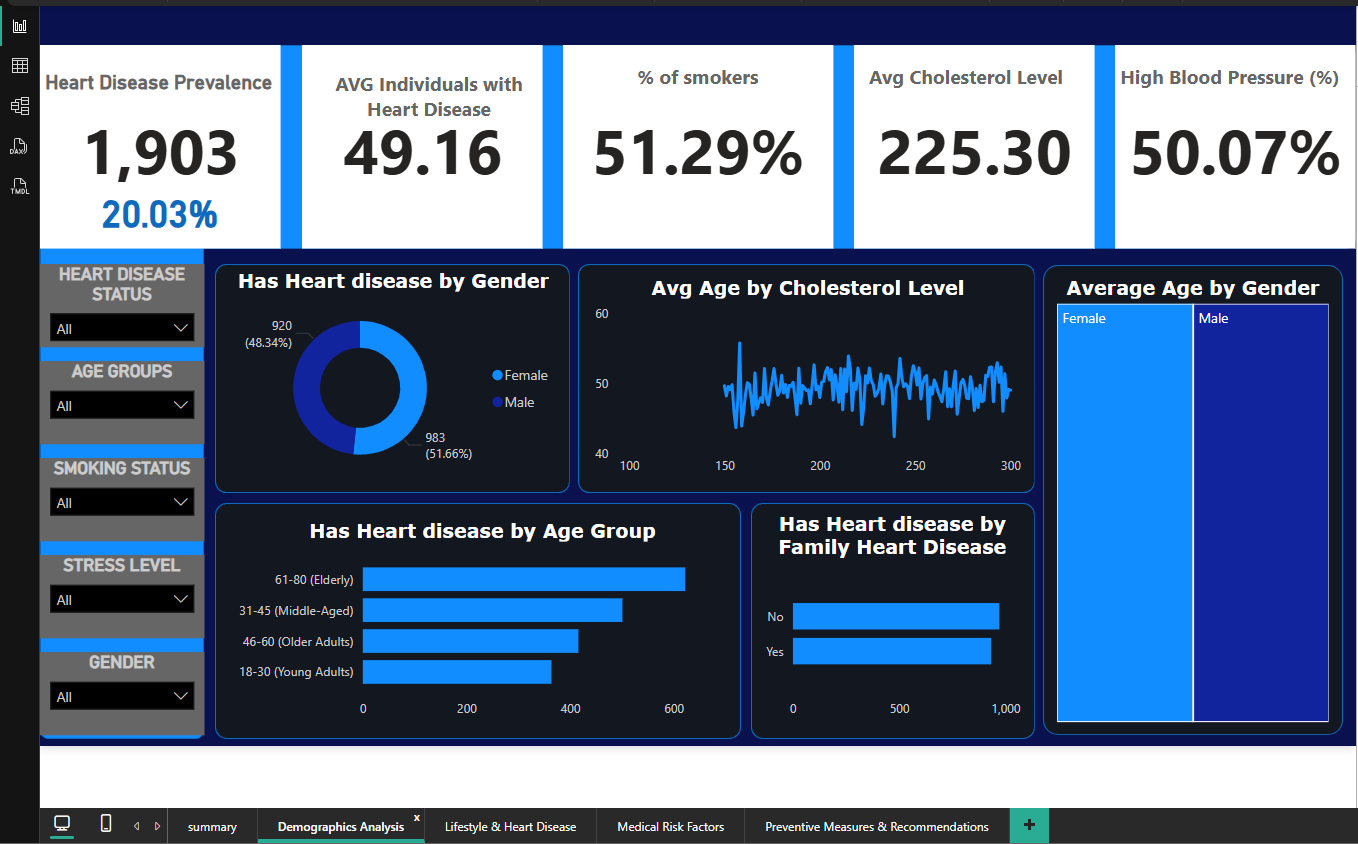
Task: Open the Age Groups slicer dropdown
Action: pos(122,405)
